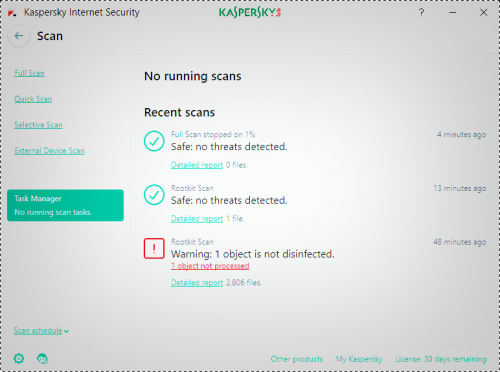Click License 30 days remaining
Screen dimensions: 500x372
[441, 359]
